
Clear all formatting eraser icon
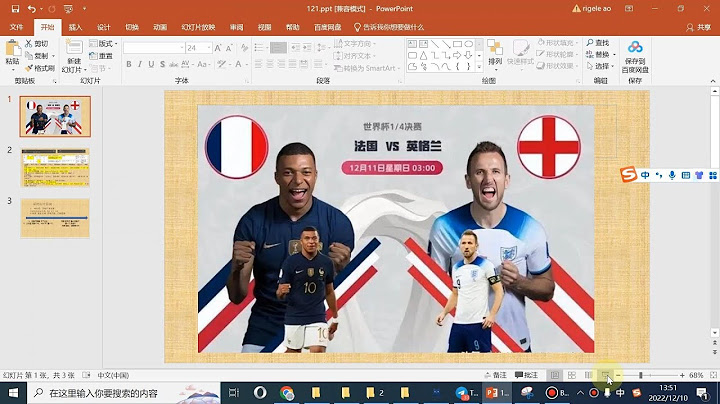point(244,48)
